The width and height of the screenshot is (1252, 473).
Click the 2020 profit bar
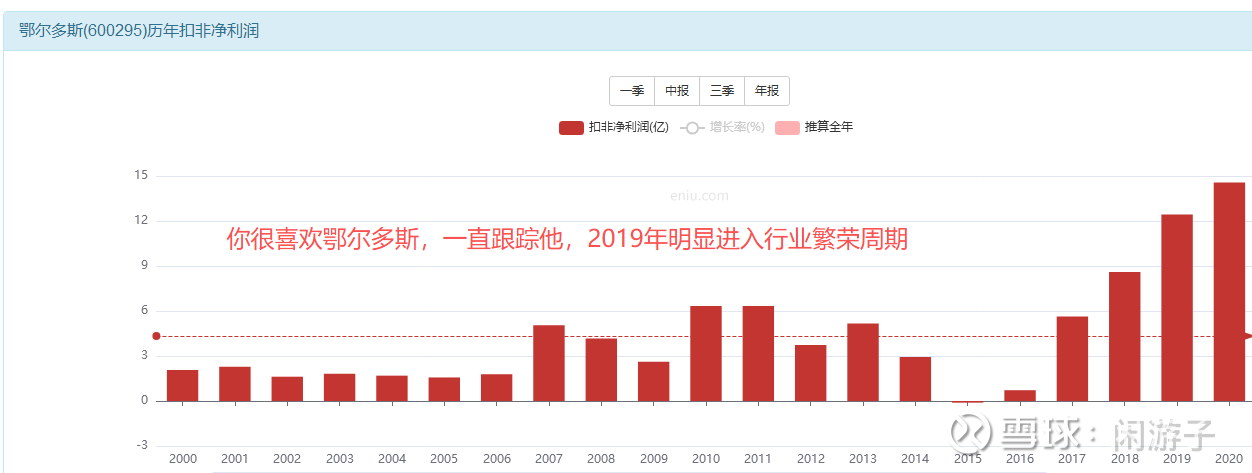(1229, 292)
